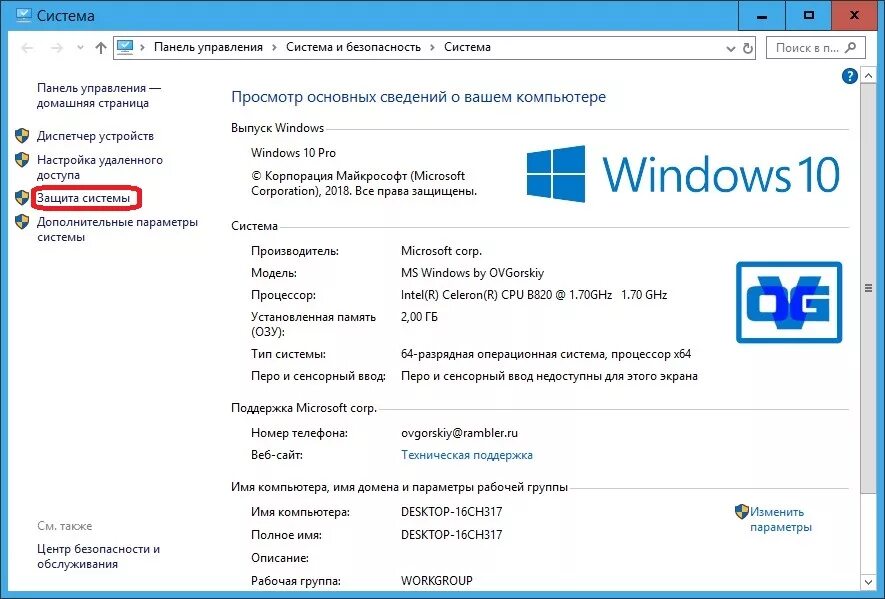
Task: Click the Windows 10 logo image
Action: click(683, 174)
